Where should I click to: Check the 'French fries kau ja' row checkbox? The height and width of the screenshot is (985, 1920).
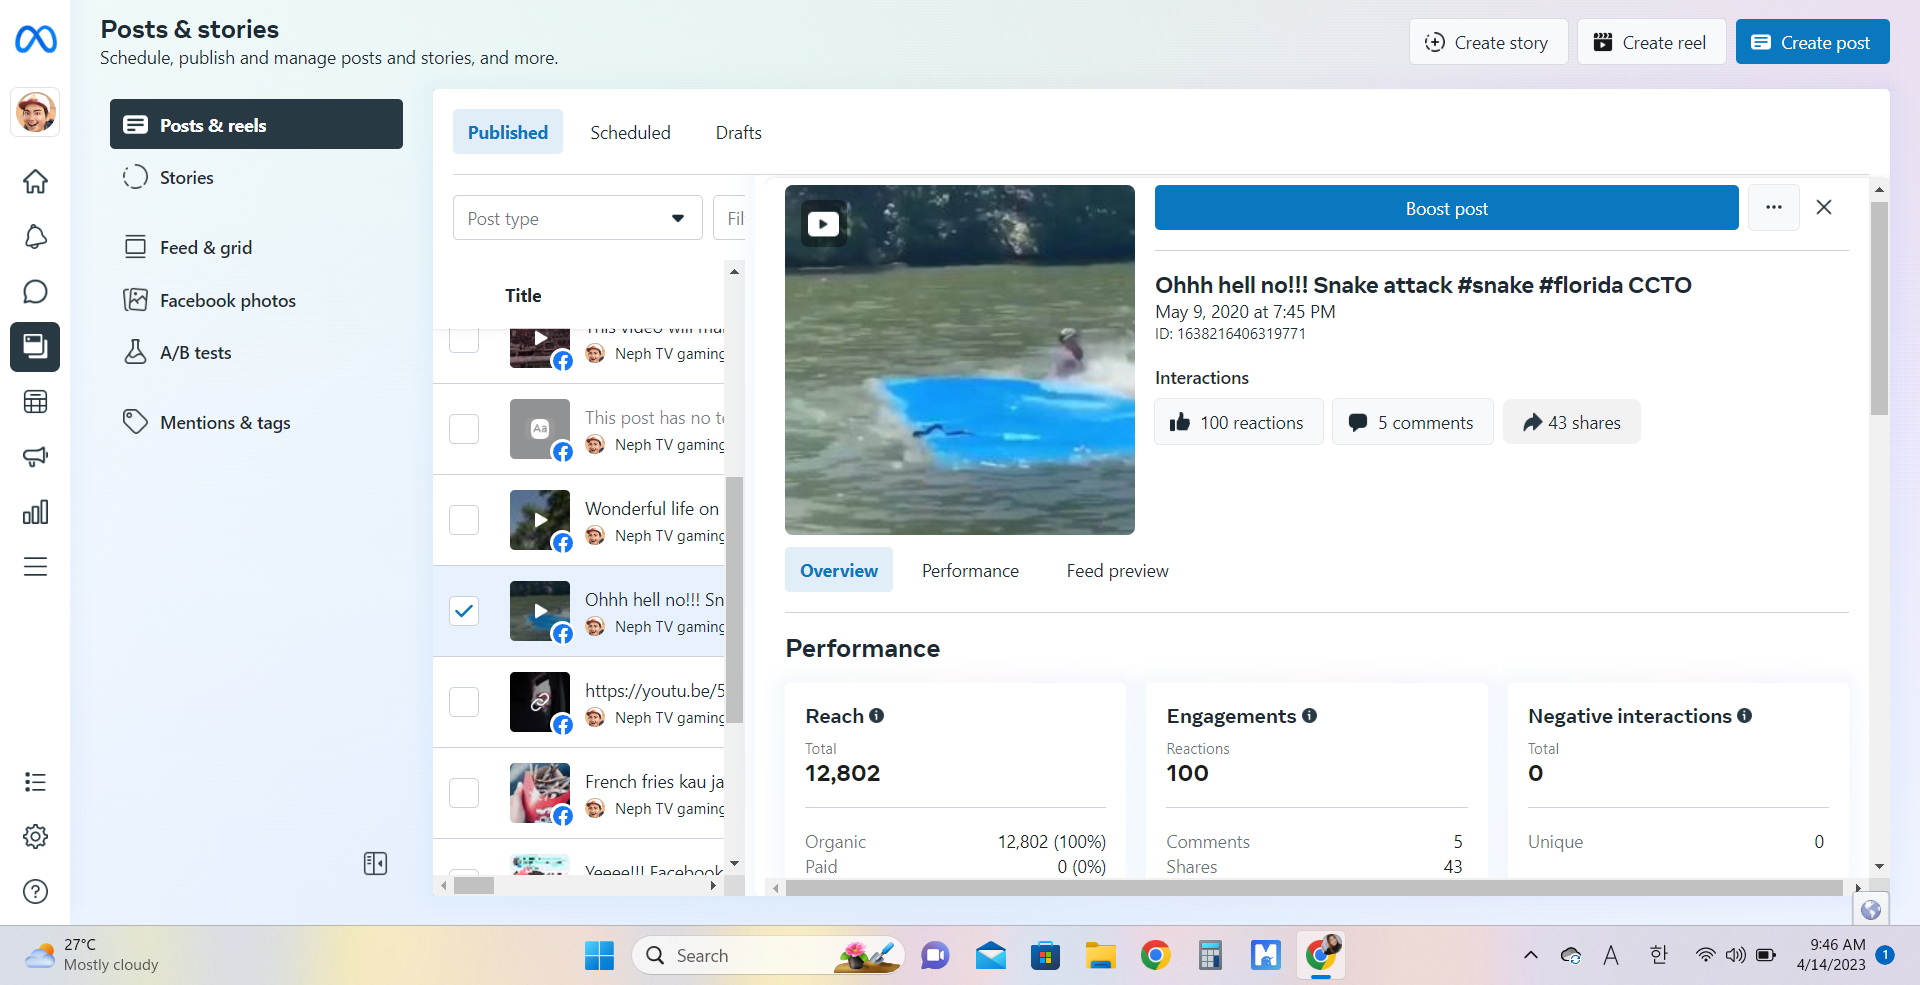464,793
